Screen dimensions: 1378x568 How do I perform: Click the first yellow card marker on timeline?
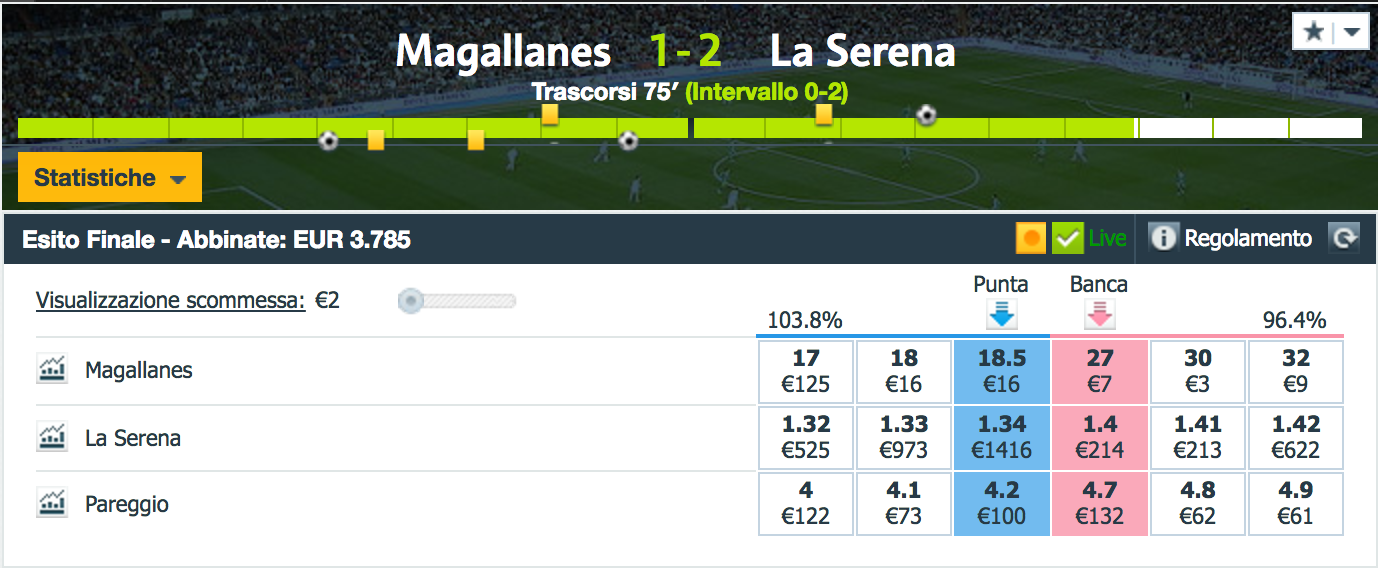[376, 140]
